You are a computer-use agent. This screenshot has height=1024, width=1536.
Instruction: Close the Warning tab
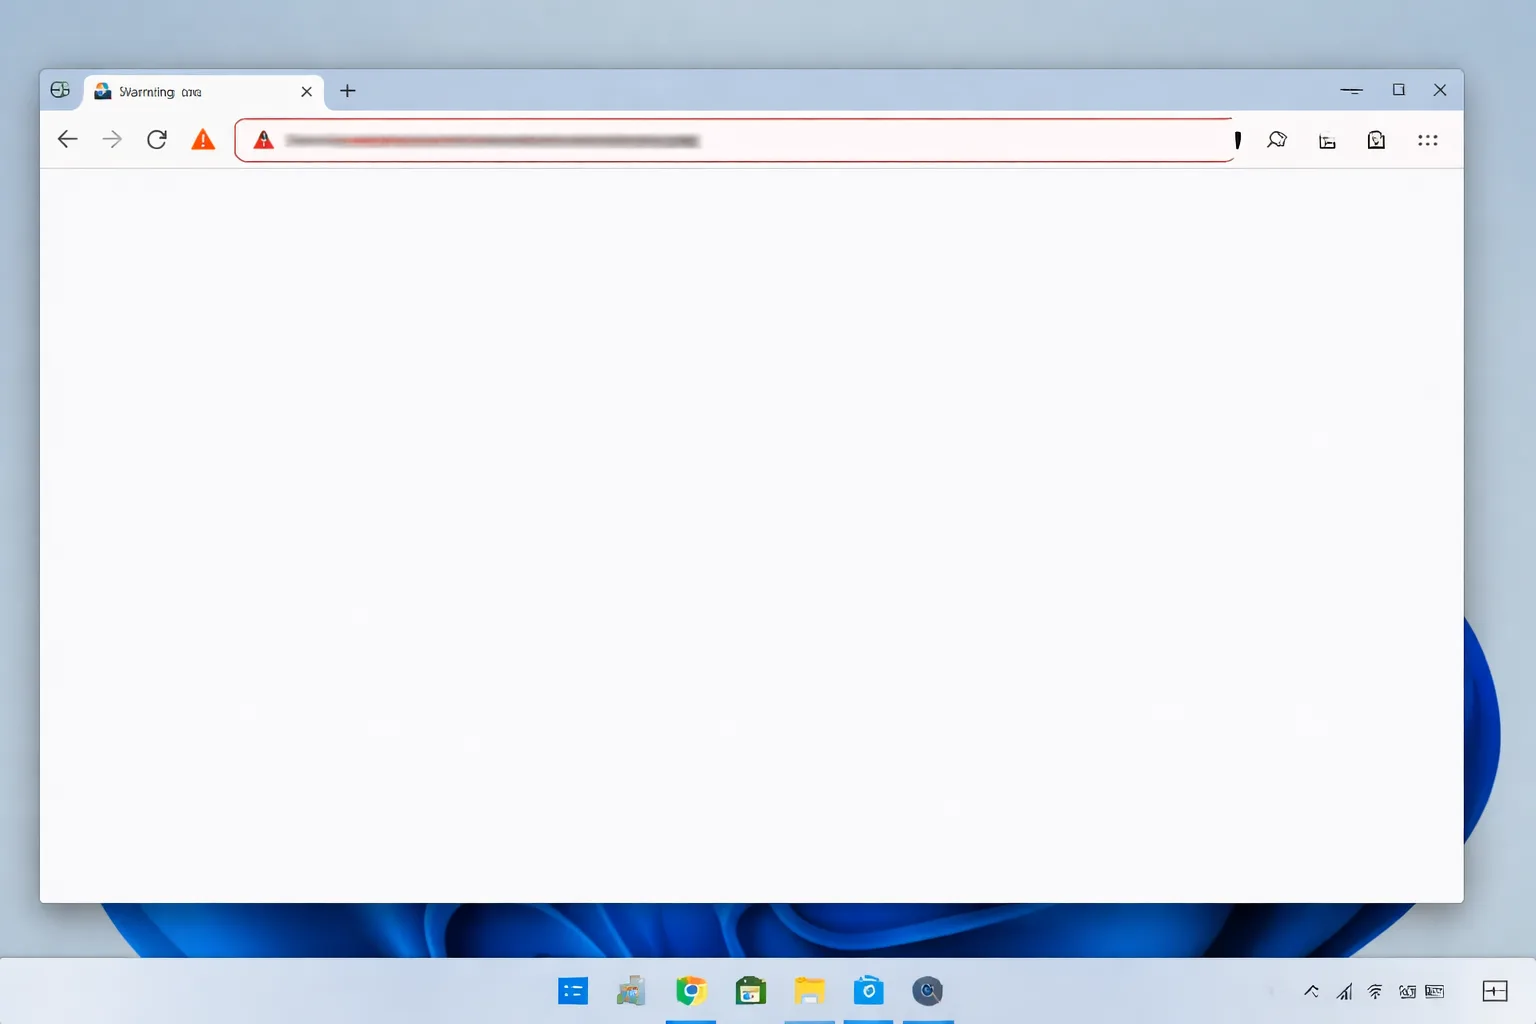[307, 91]
